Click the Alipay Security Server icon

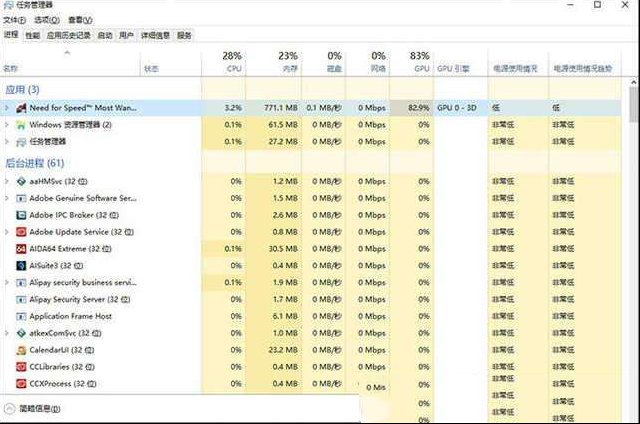tap(21, 300)
